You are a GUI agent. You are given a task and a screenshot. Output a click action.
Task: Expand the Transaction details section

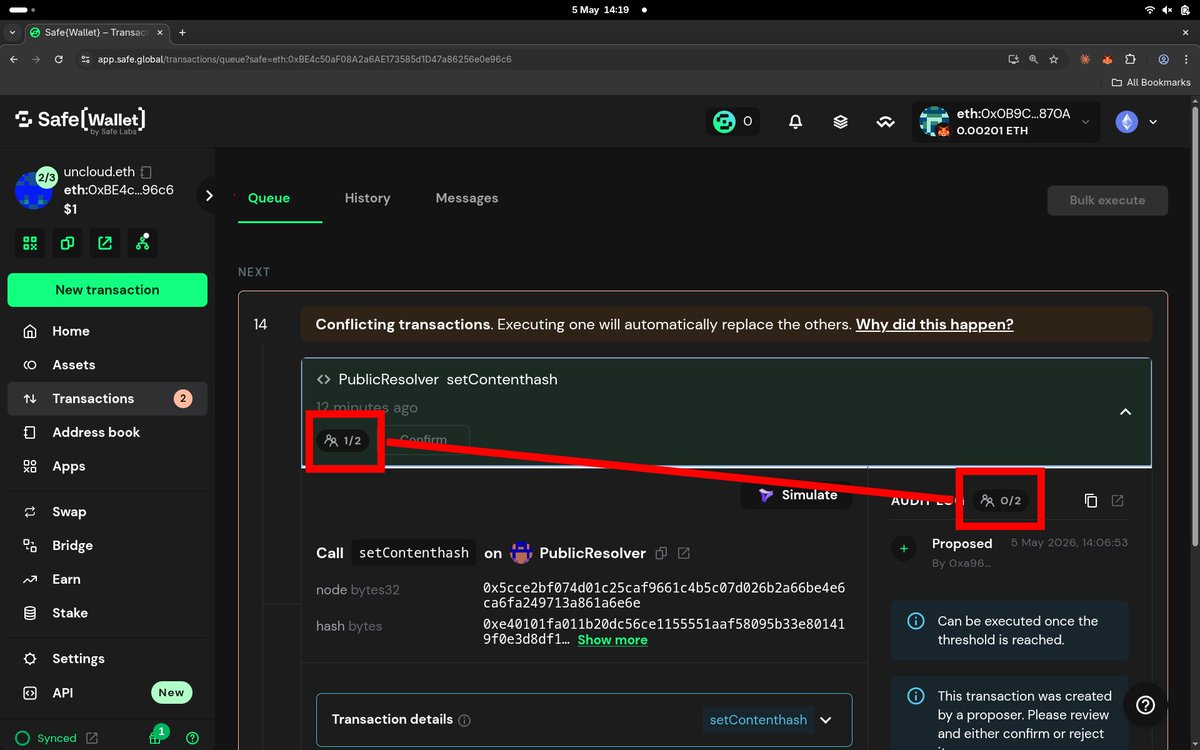(x=826, y=720)
